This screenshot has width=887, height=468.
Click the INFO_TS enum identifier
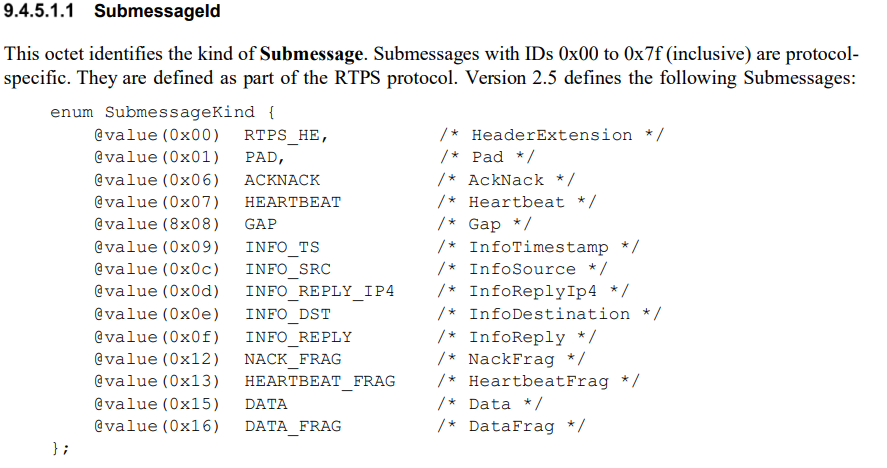click(x=281, y=247)
